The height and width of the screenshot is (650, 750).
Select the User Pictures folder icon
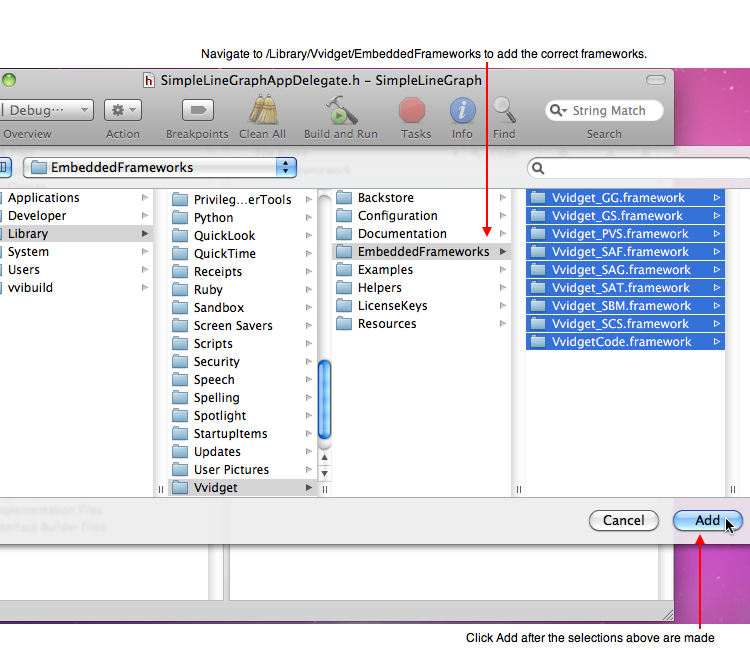(x=180, y=470)
